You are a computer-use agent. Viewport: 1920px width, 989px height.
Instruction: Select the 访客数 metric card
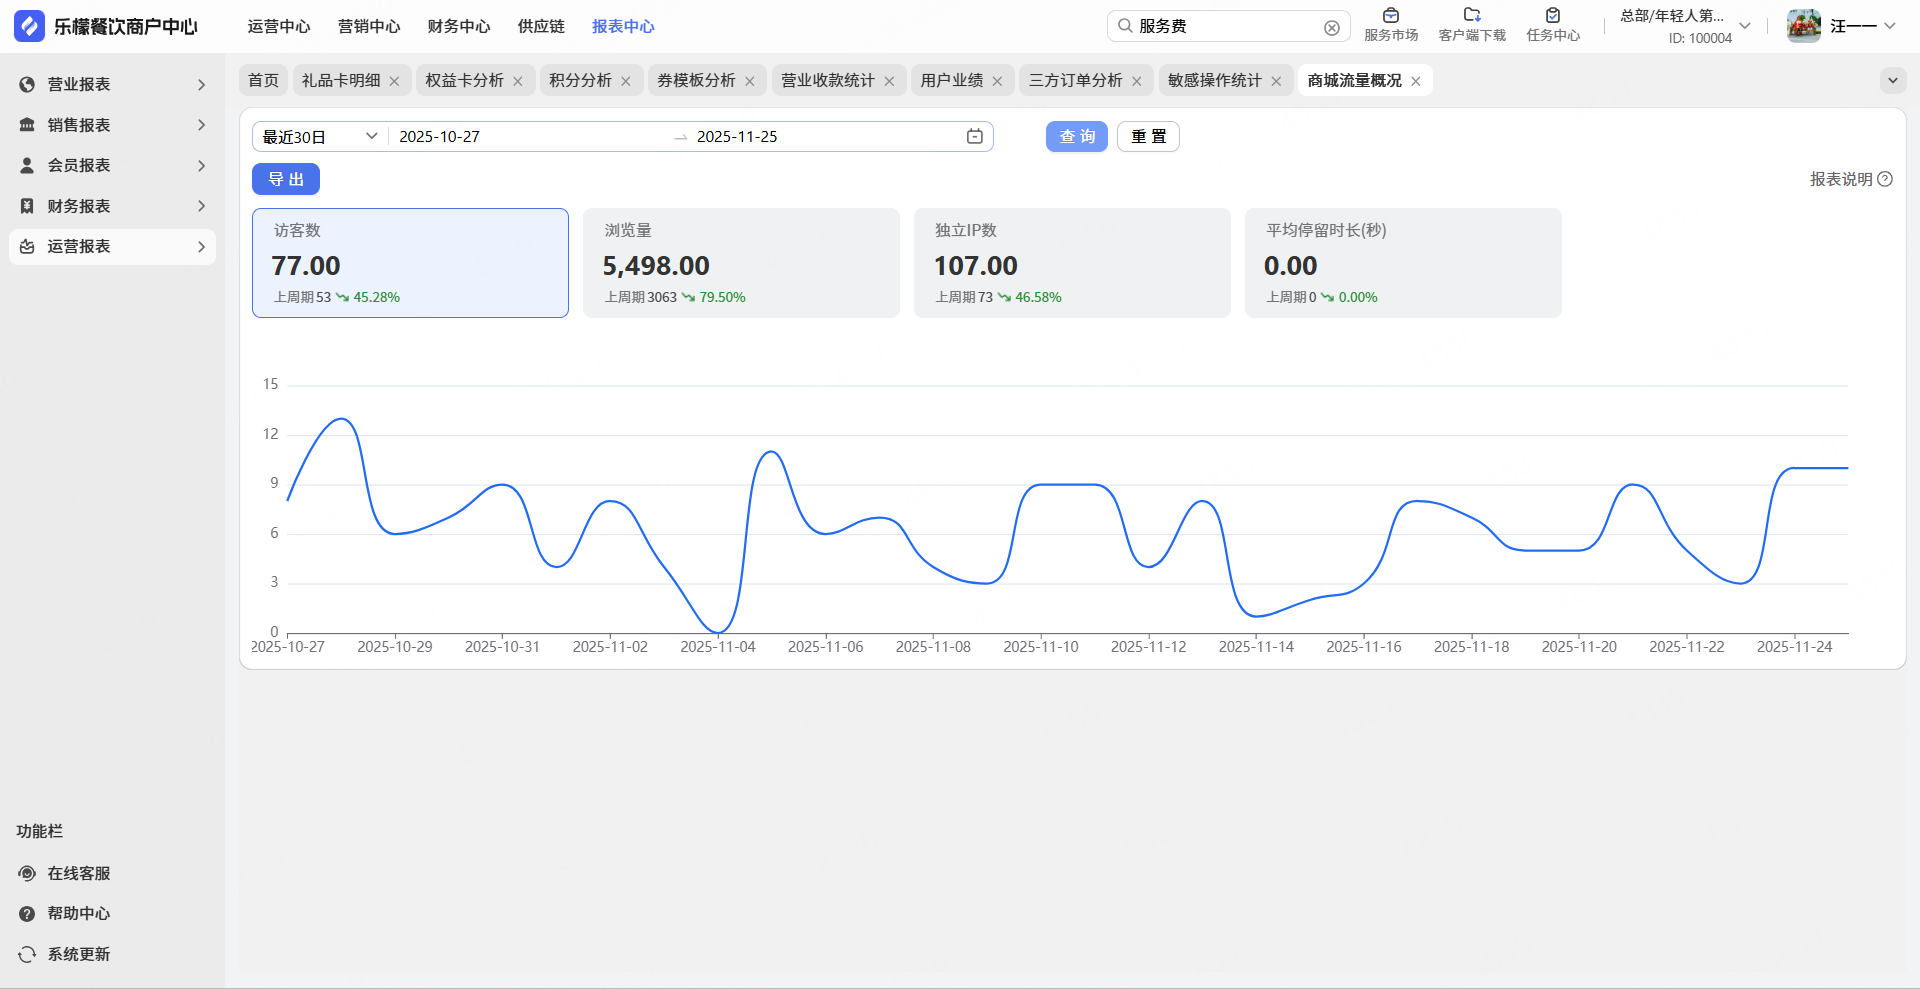pyautogui.click(x=410, y=263)
